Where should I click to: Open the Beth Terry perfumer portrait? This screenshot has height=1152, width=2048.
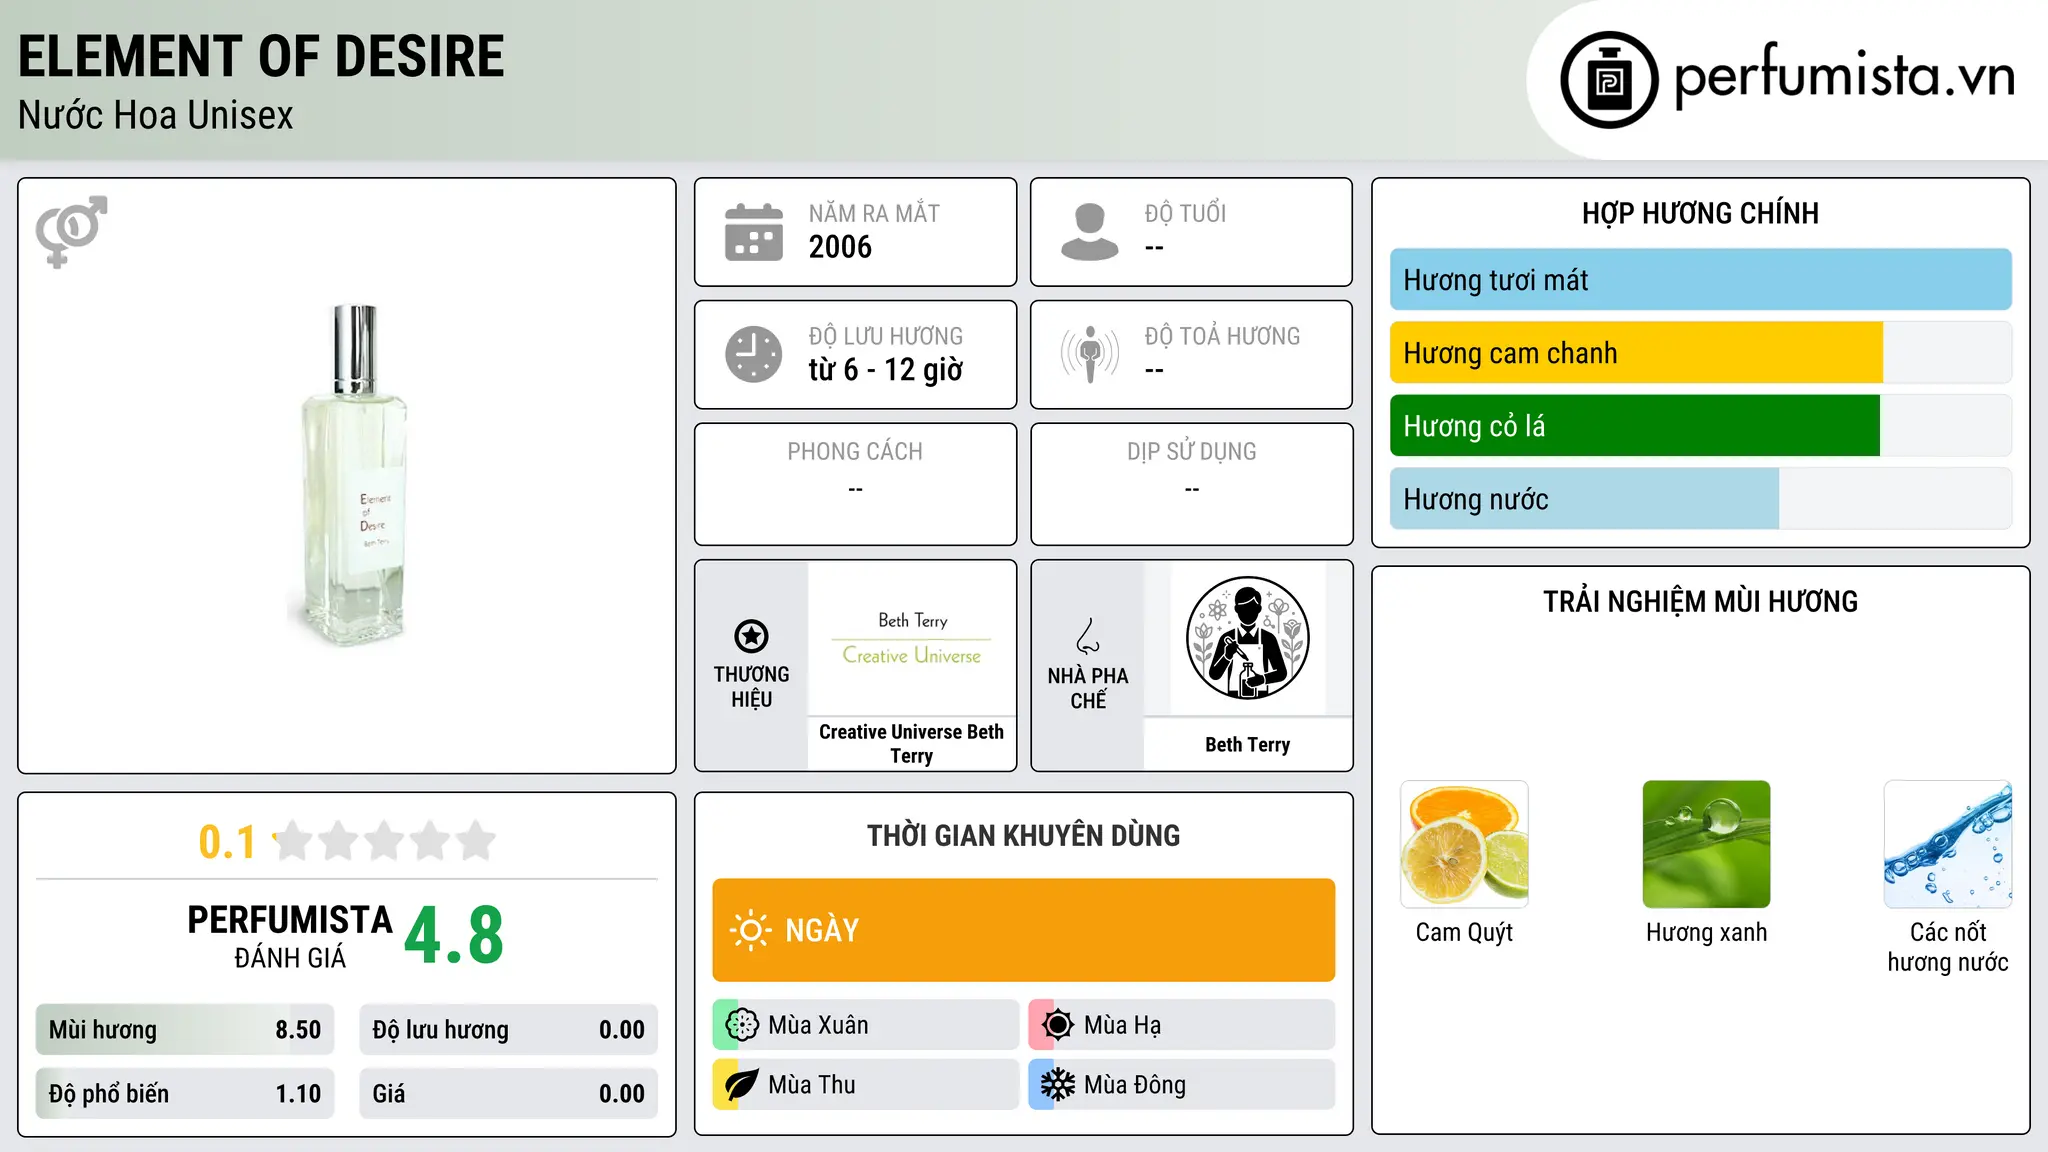[1248, 638]
